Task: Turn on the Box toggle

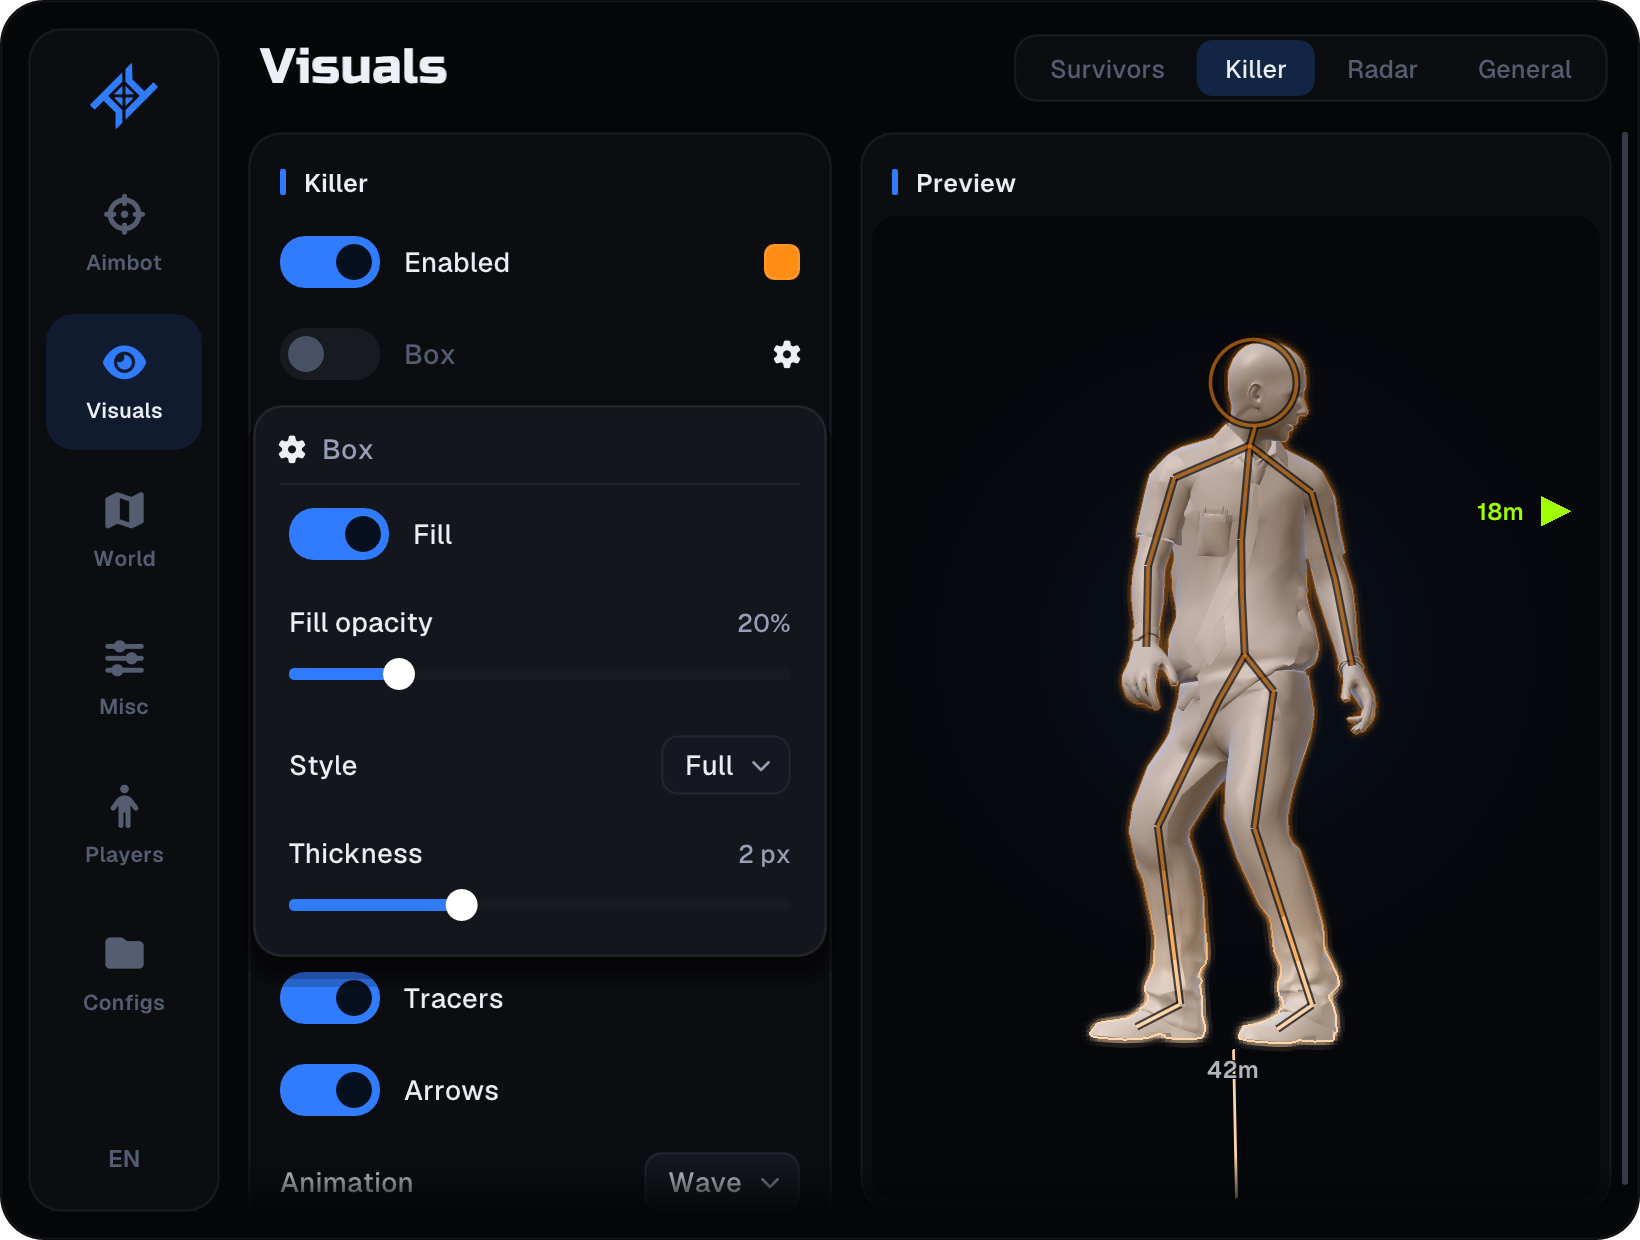Action: click(330, 354)
